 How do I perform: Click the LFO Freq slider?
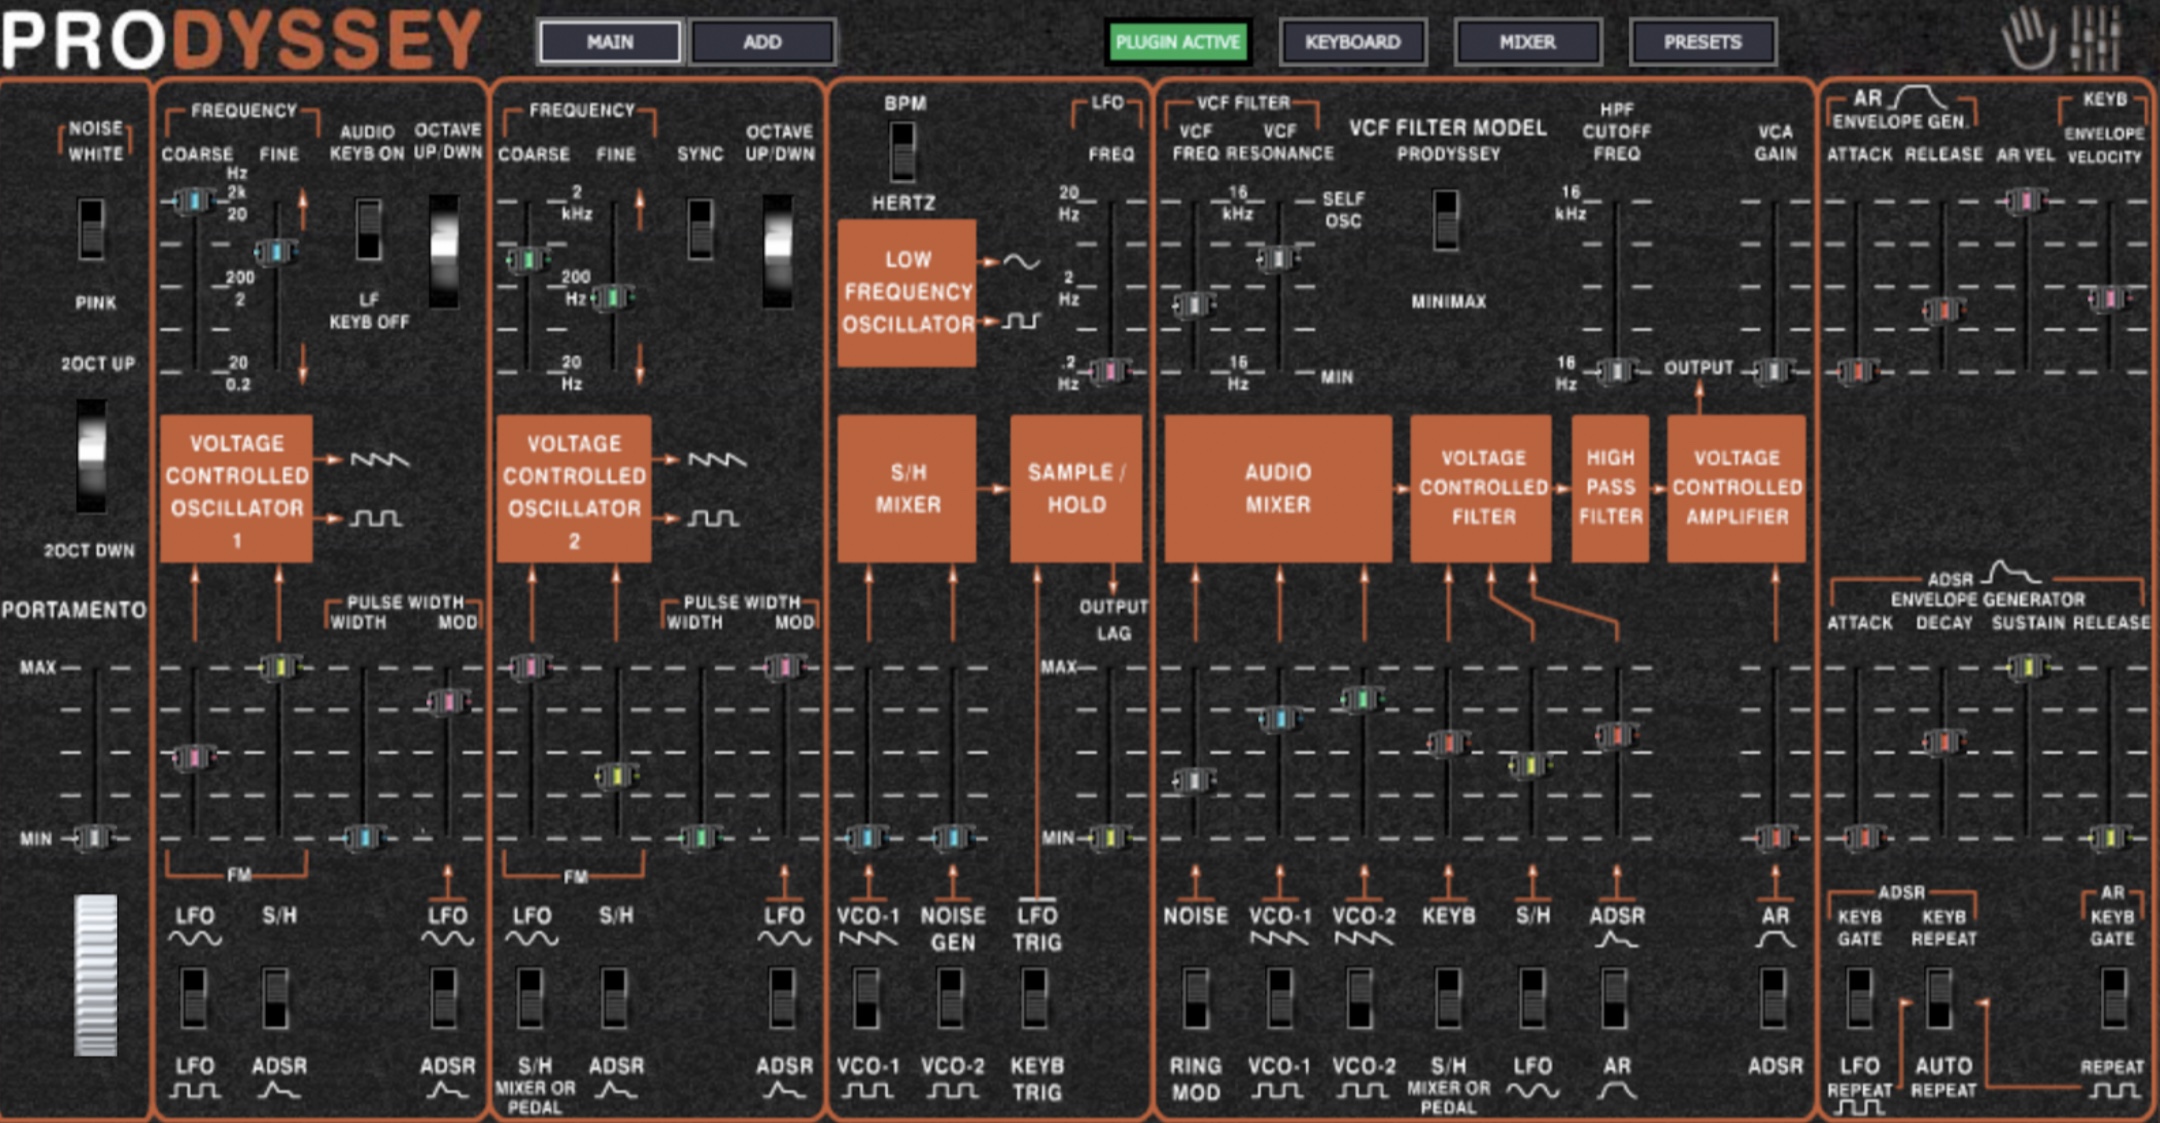[1109, 372]
